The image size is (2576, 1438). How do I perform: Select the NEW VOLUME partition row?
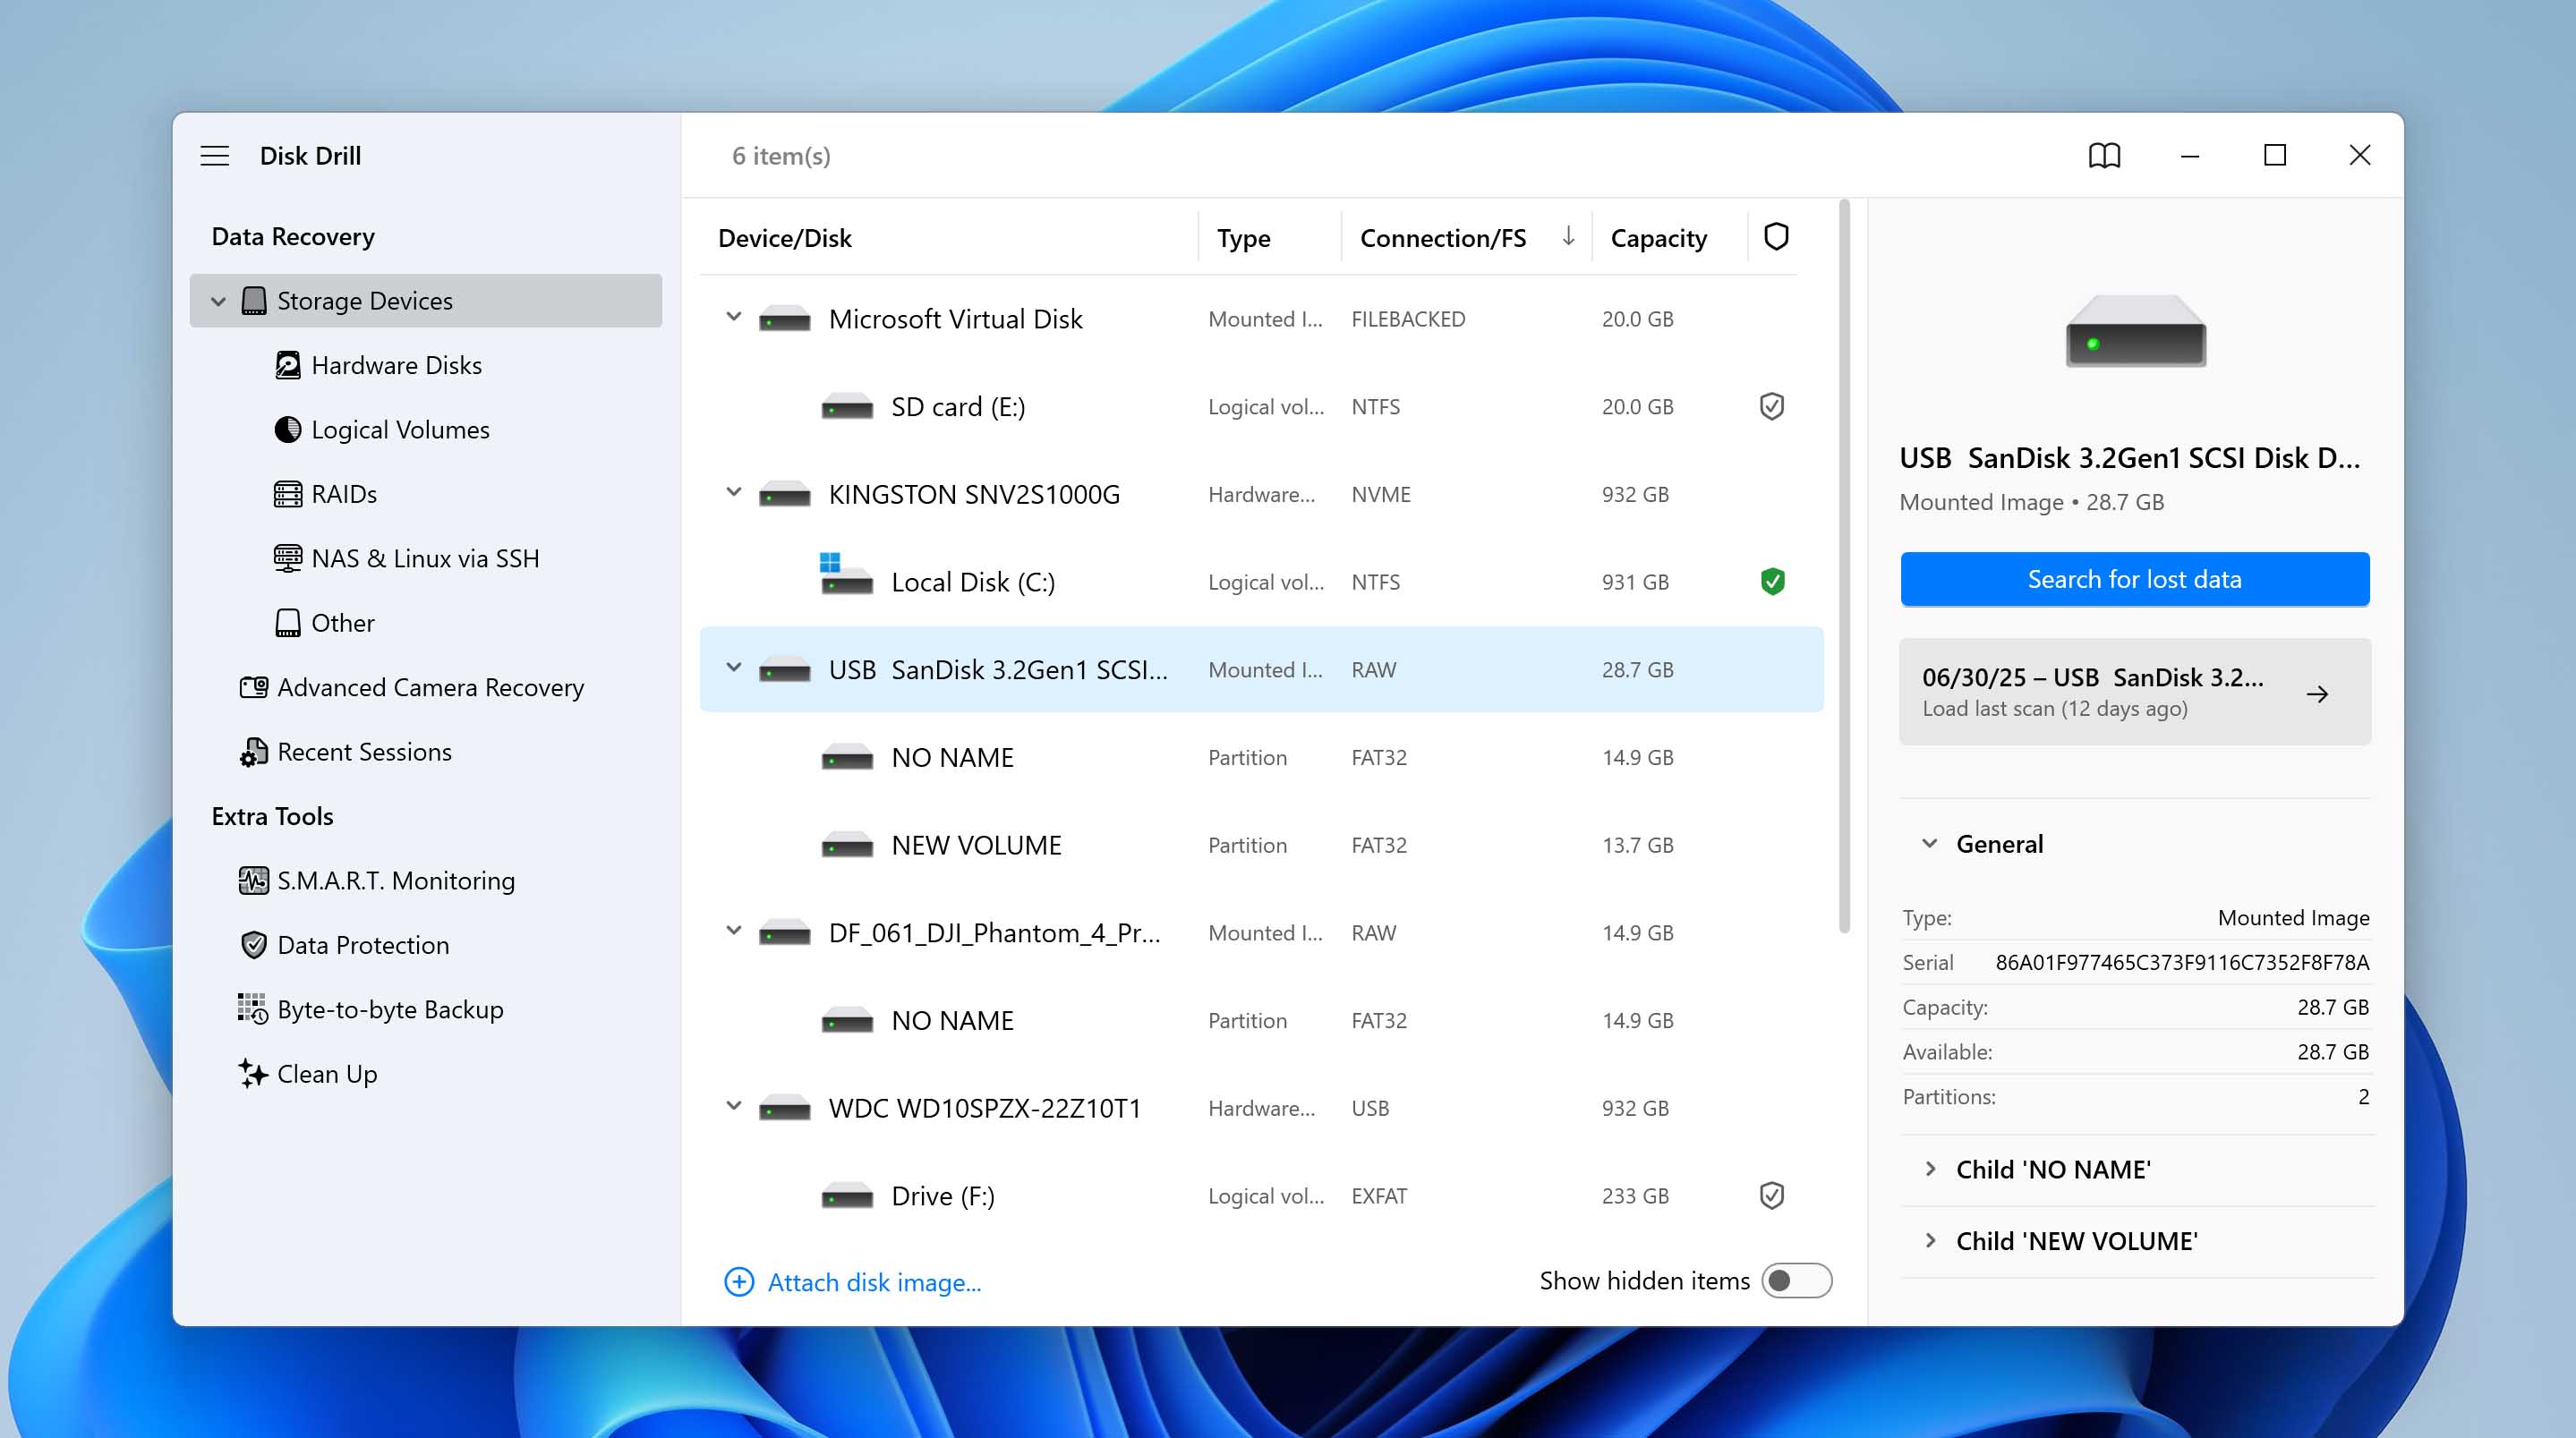[x=1261, y=844]
